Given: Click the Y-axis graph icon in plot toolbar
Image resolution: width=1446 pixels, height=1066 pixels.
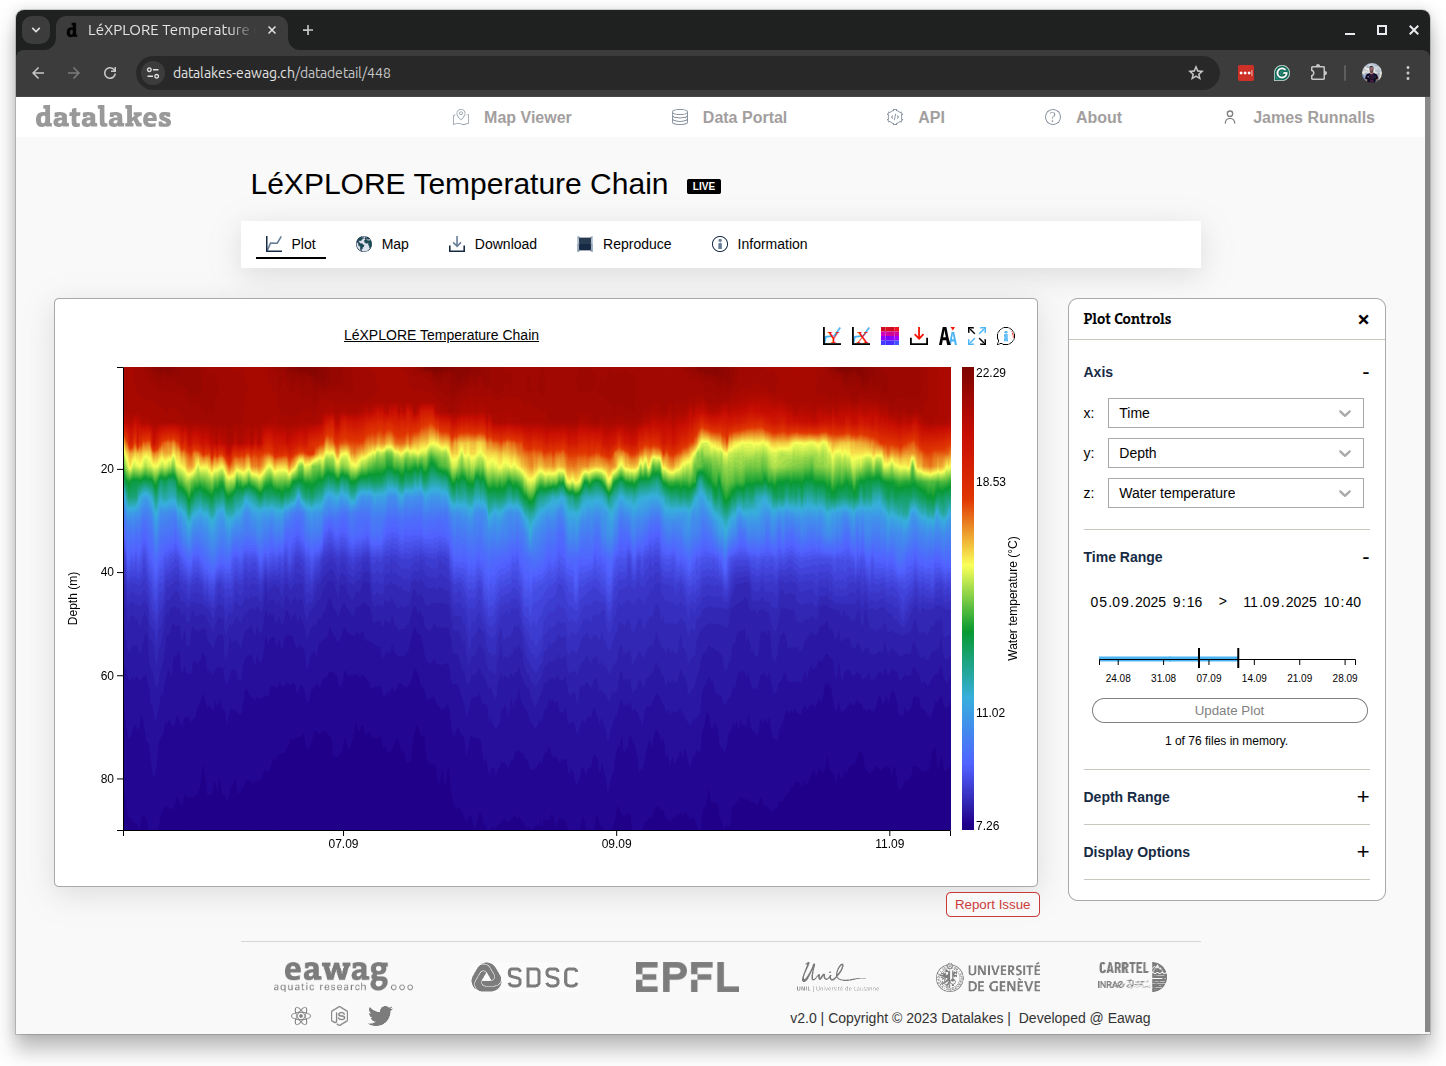Looking at the screenshot, I should tap(831, 336).
